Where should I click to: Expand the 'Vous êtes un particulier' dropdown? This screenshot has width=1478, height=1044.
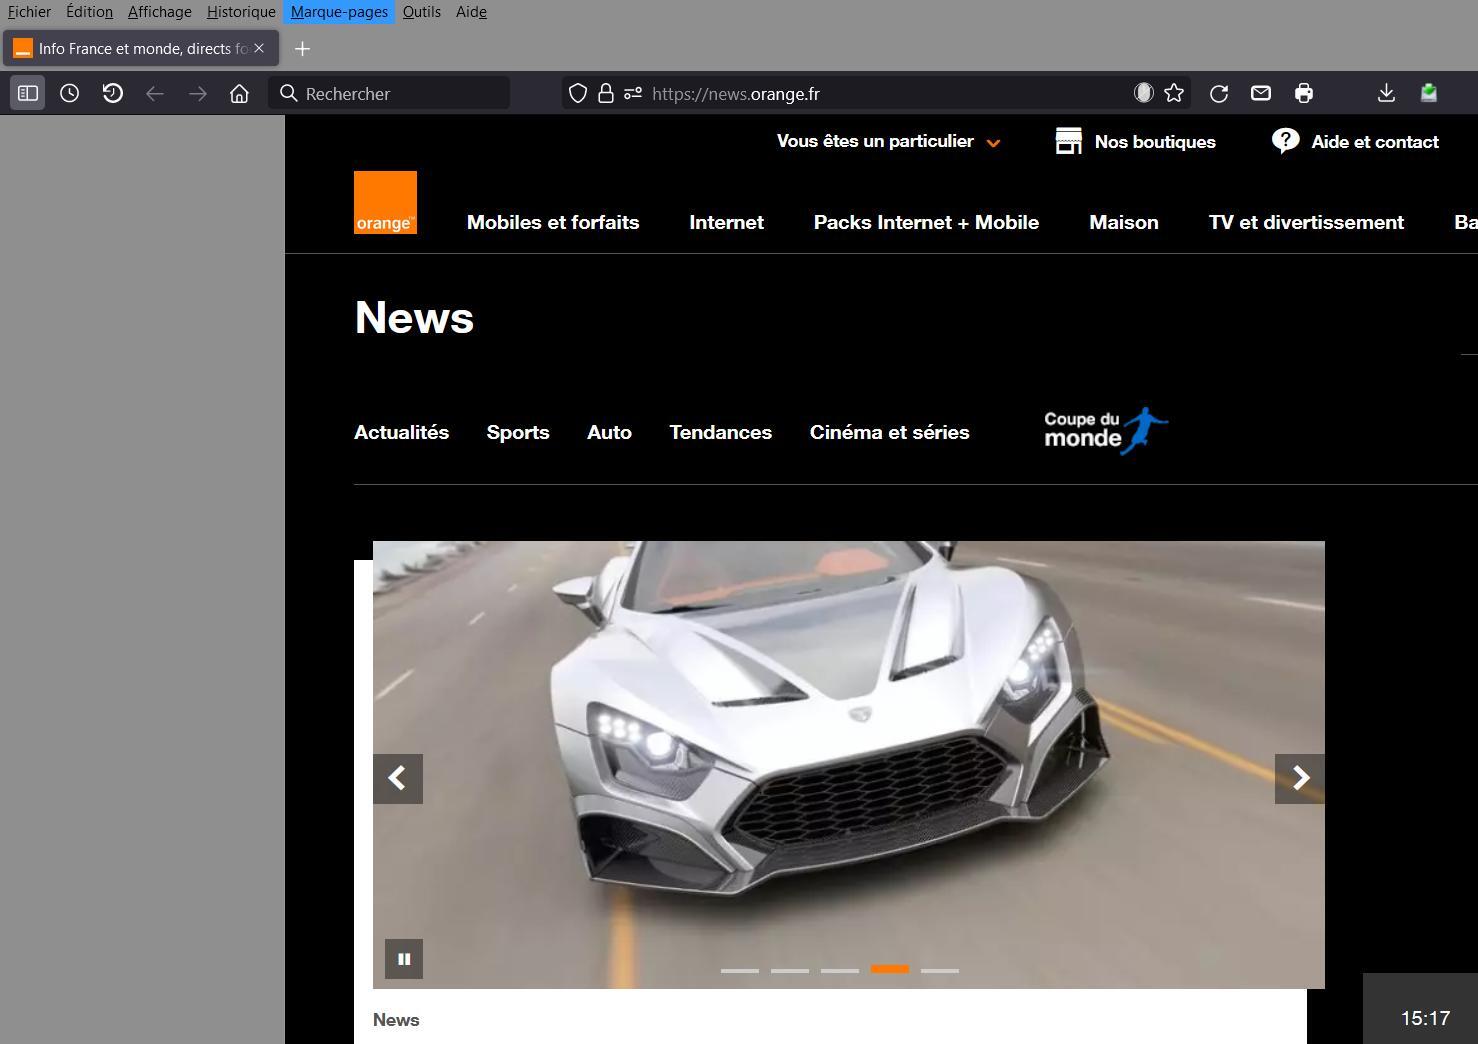pos(887,141)
